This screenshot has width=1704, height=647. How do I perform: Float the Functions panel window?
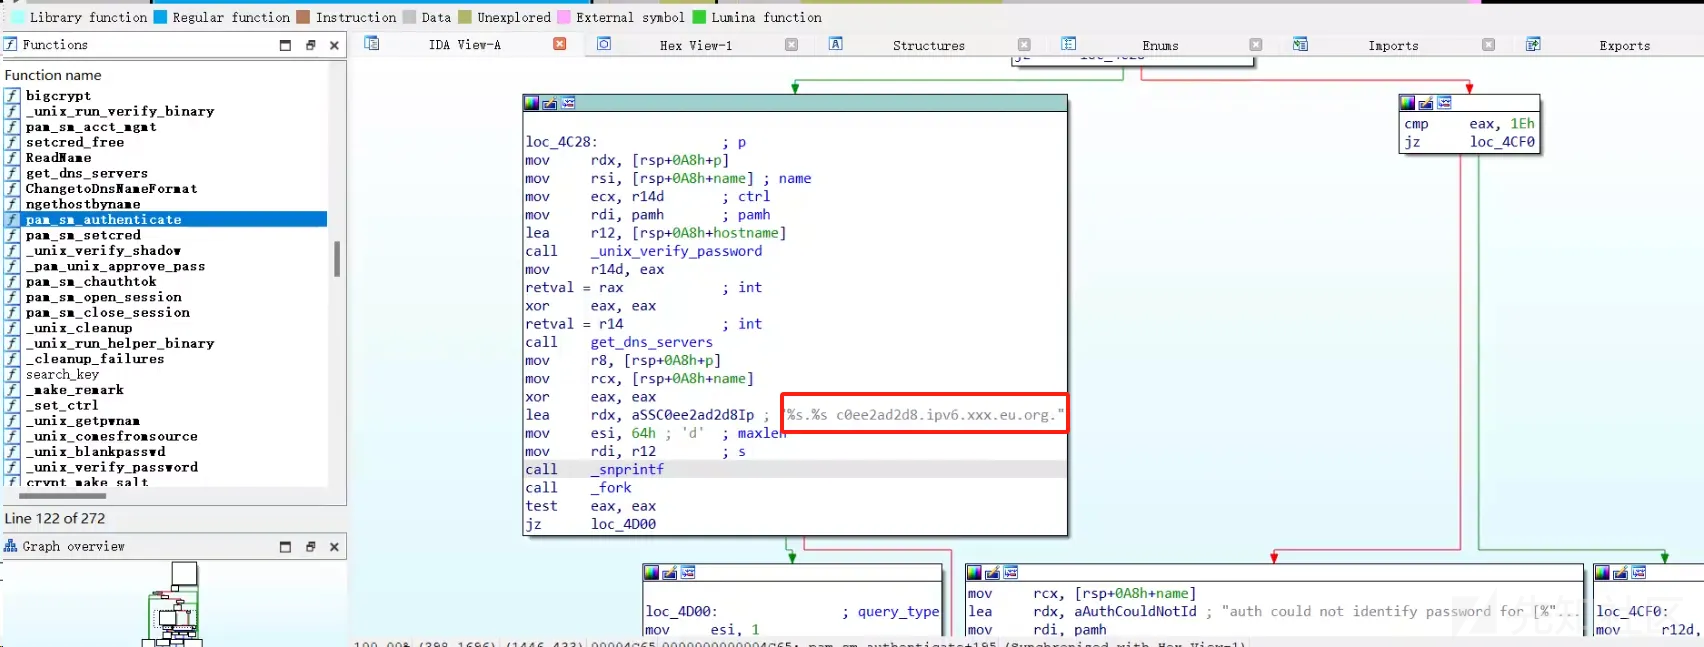(x=310, y=45)
